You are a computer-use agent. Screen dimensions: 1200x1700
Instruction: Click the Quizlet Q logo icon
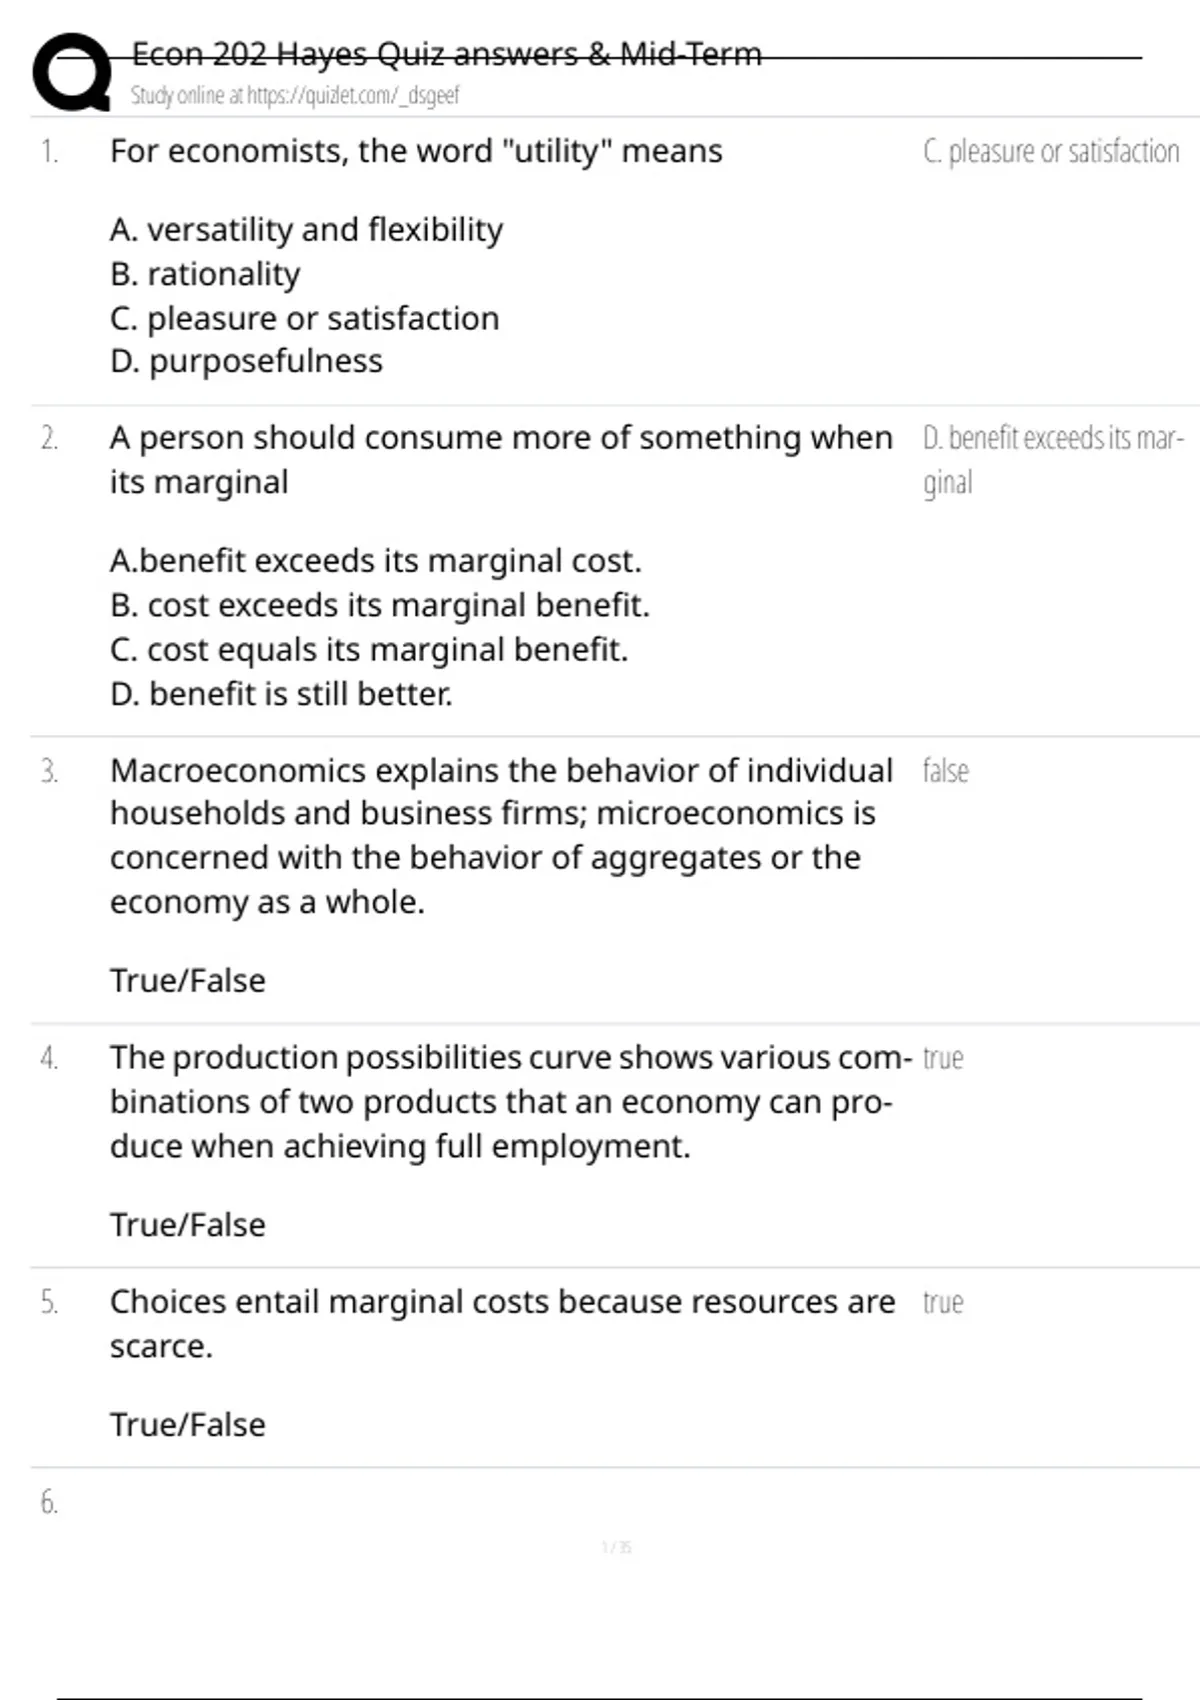click(x=72, y=70)
